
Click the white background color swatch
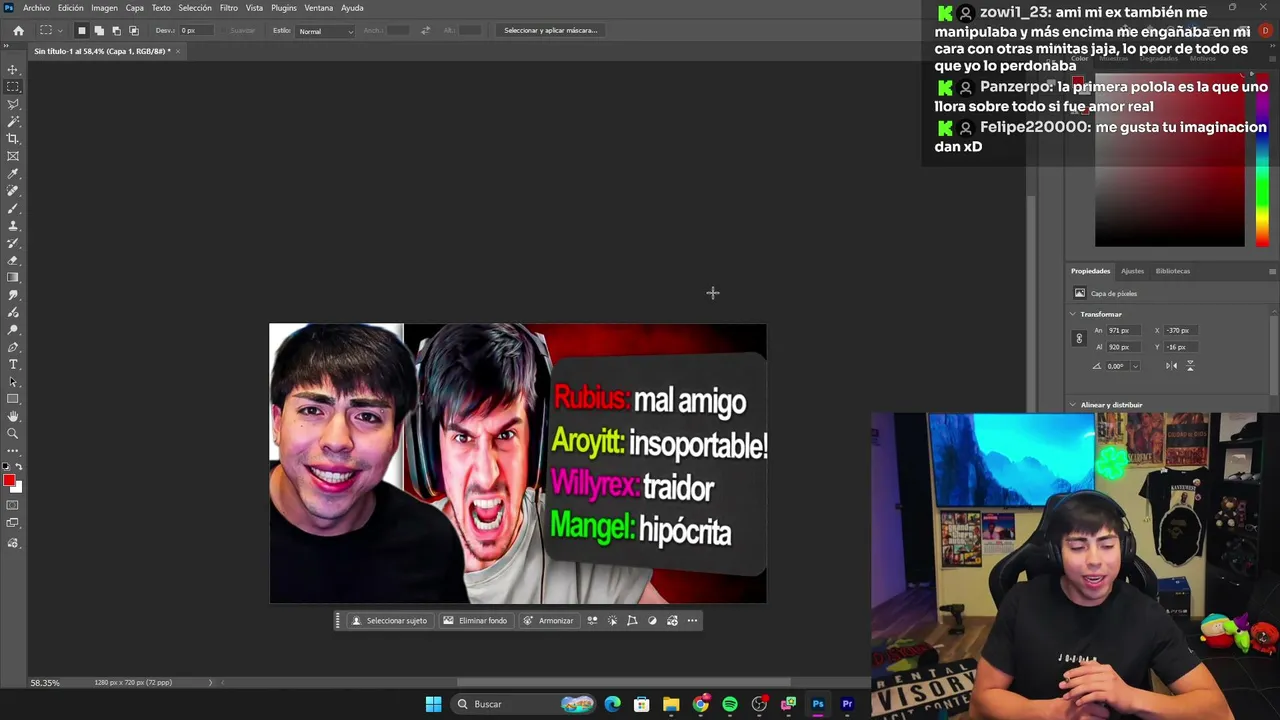tap(18, 489)
